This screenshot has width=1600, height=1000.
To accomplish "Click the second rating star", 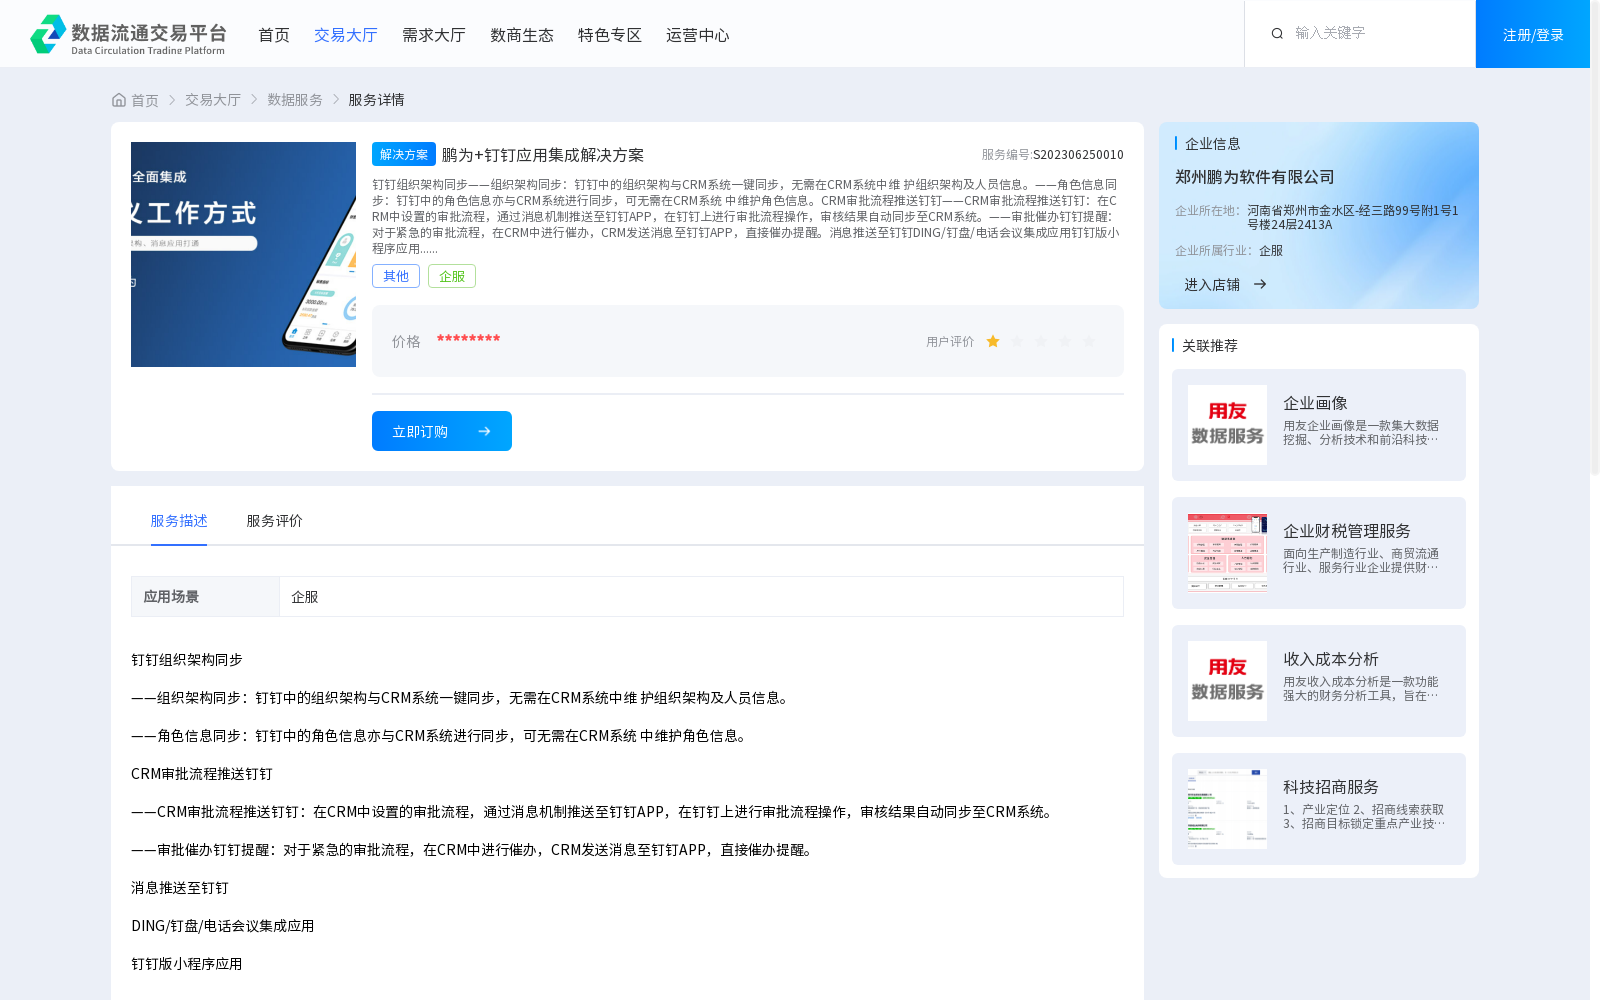I will (1017, 341).
